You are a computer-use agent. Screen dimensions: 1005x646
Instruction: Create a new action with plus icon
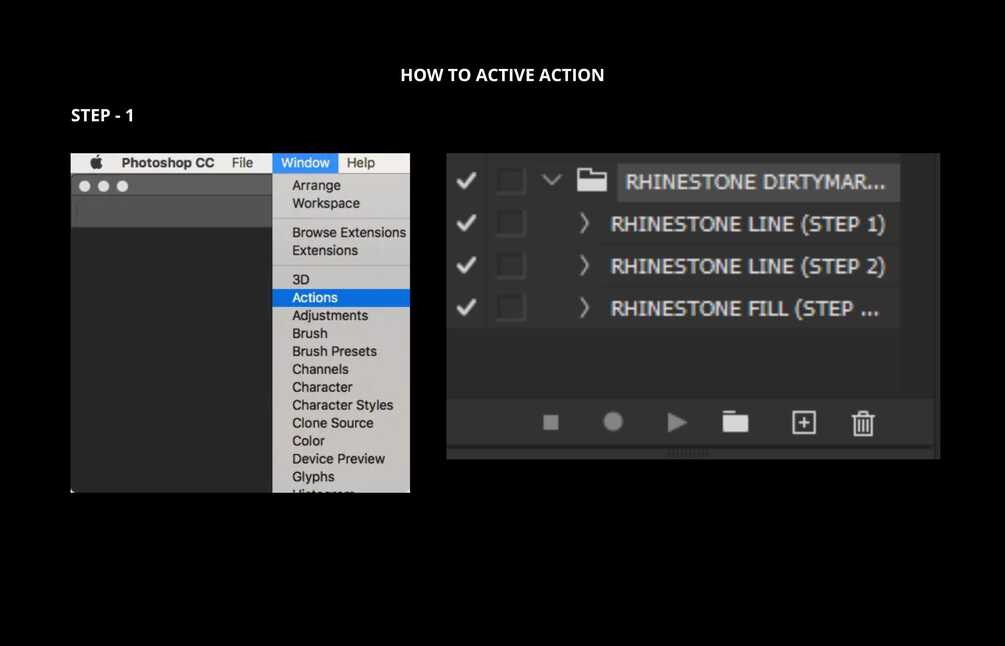tap(804, 422)
